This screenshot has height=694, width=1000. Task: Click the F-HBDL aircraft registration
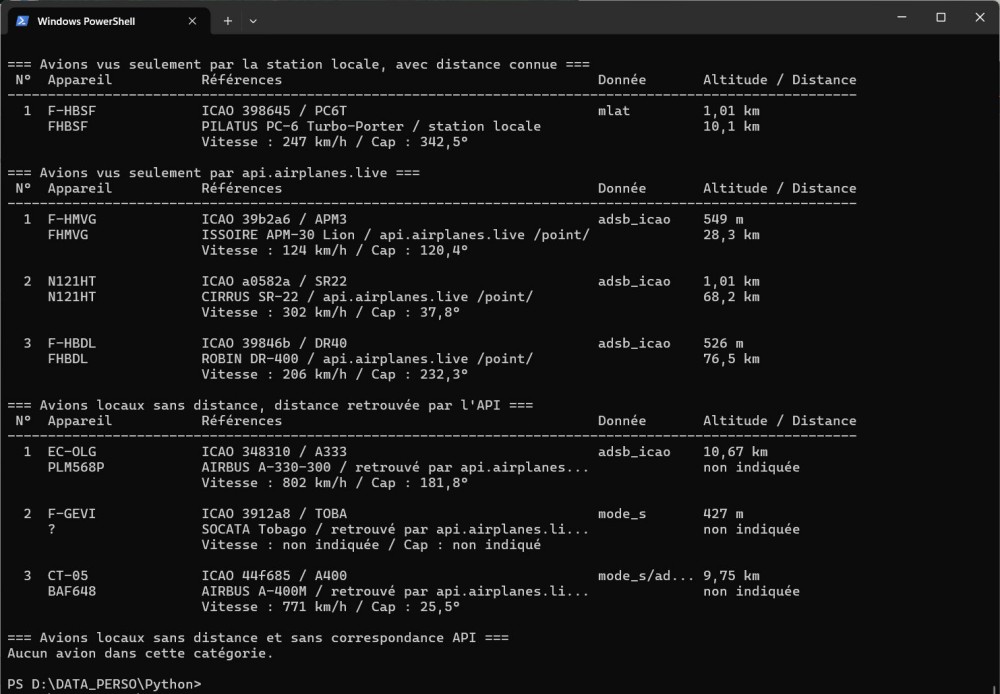(x=72, y=343)
